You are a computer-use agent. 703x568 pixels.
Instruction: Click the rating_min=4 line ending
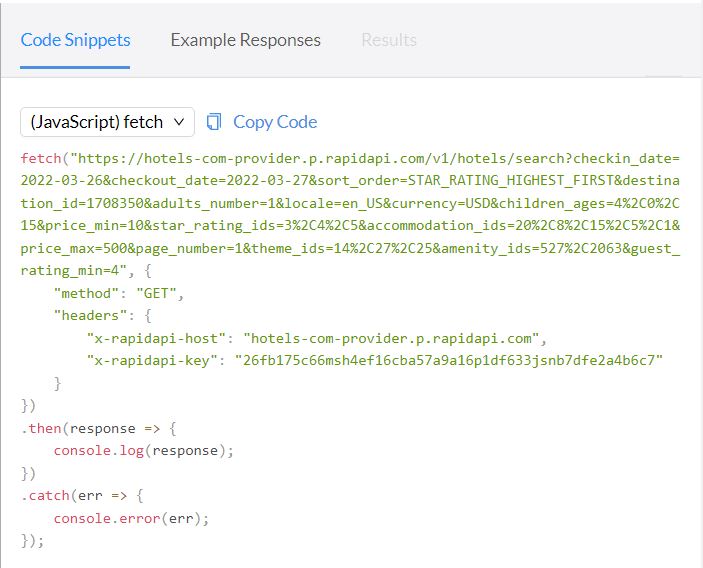coord(86,271)
